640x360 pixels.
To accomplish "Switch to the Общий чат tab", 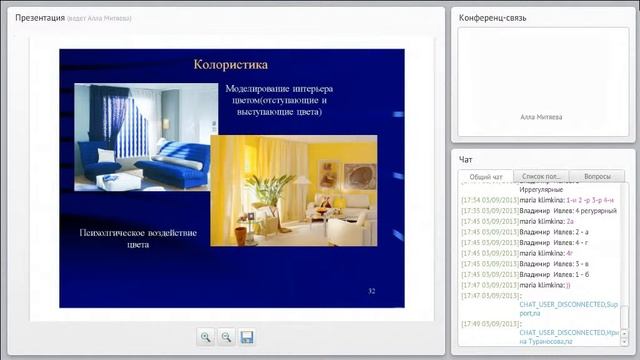I will (486, 177).
